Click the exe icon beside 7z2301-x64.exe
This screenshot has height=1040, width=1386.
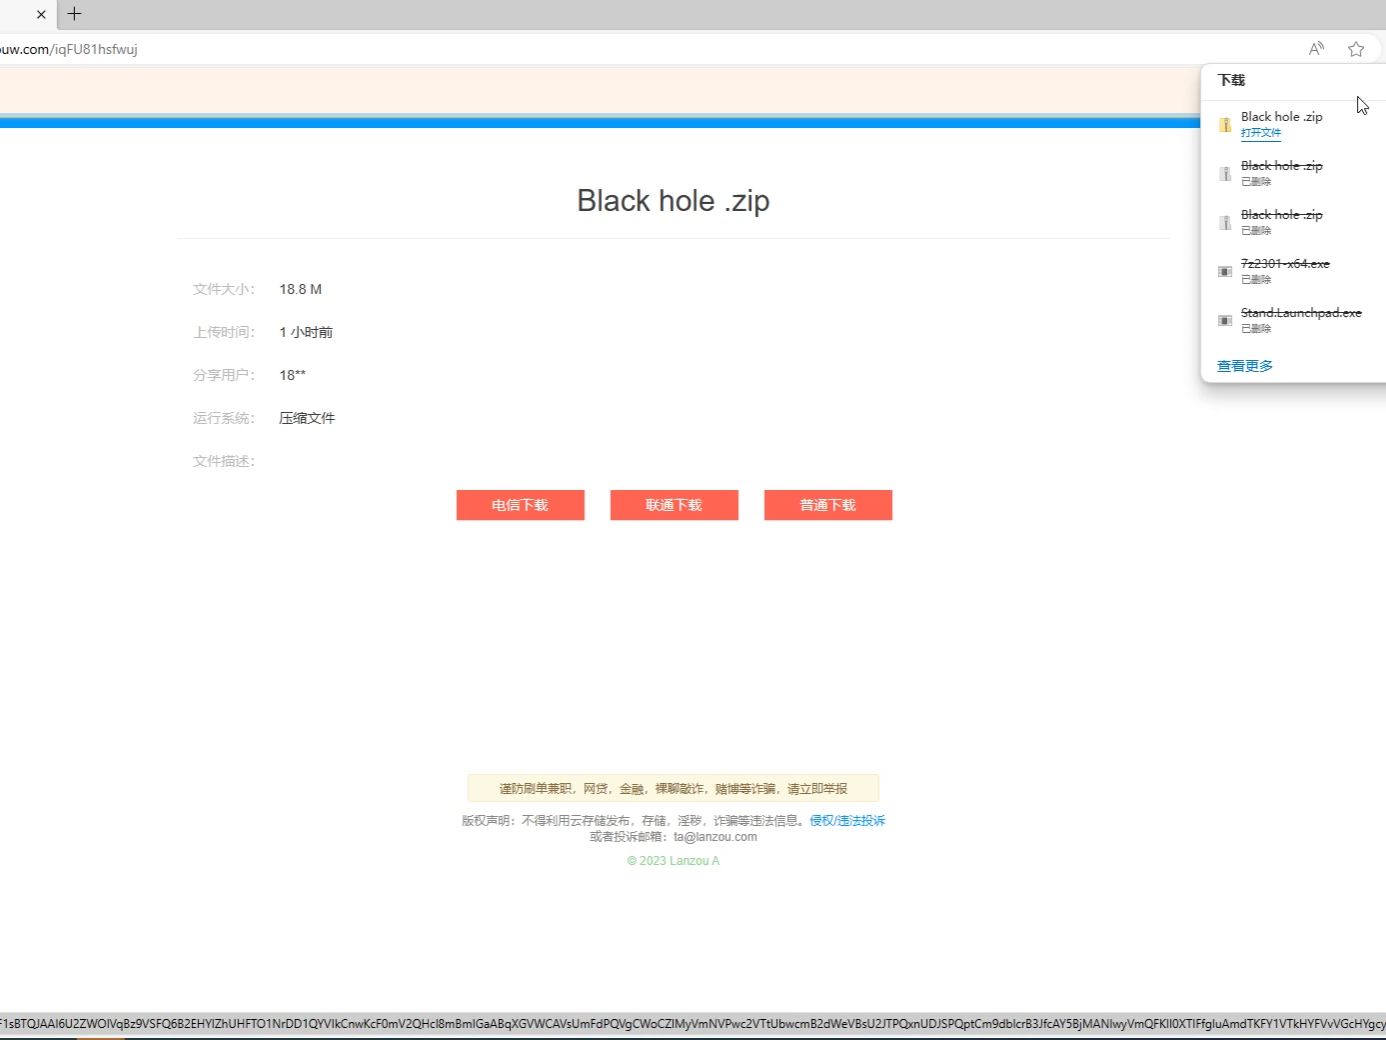1225,271
